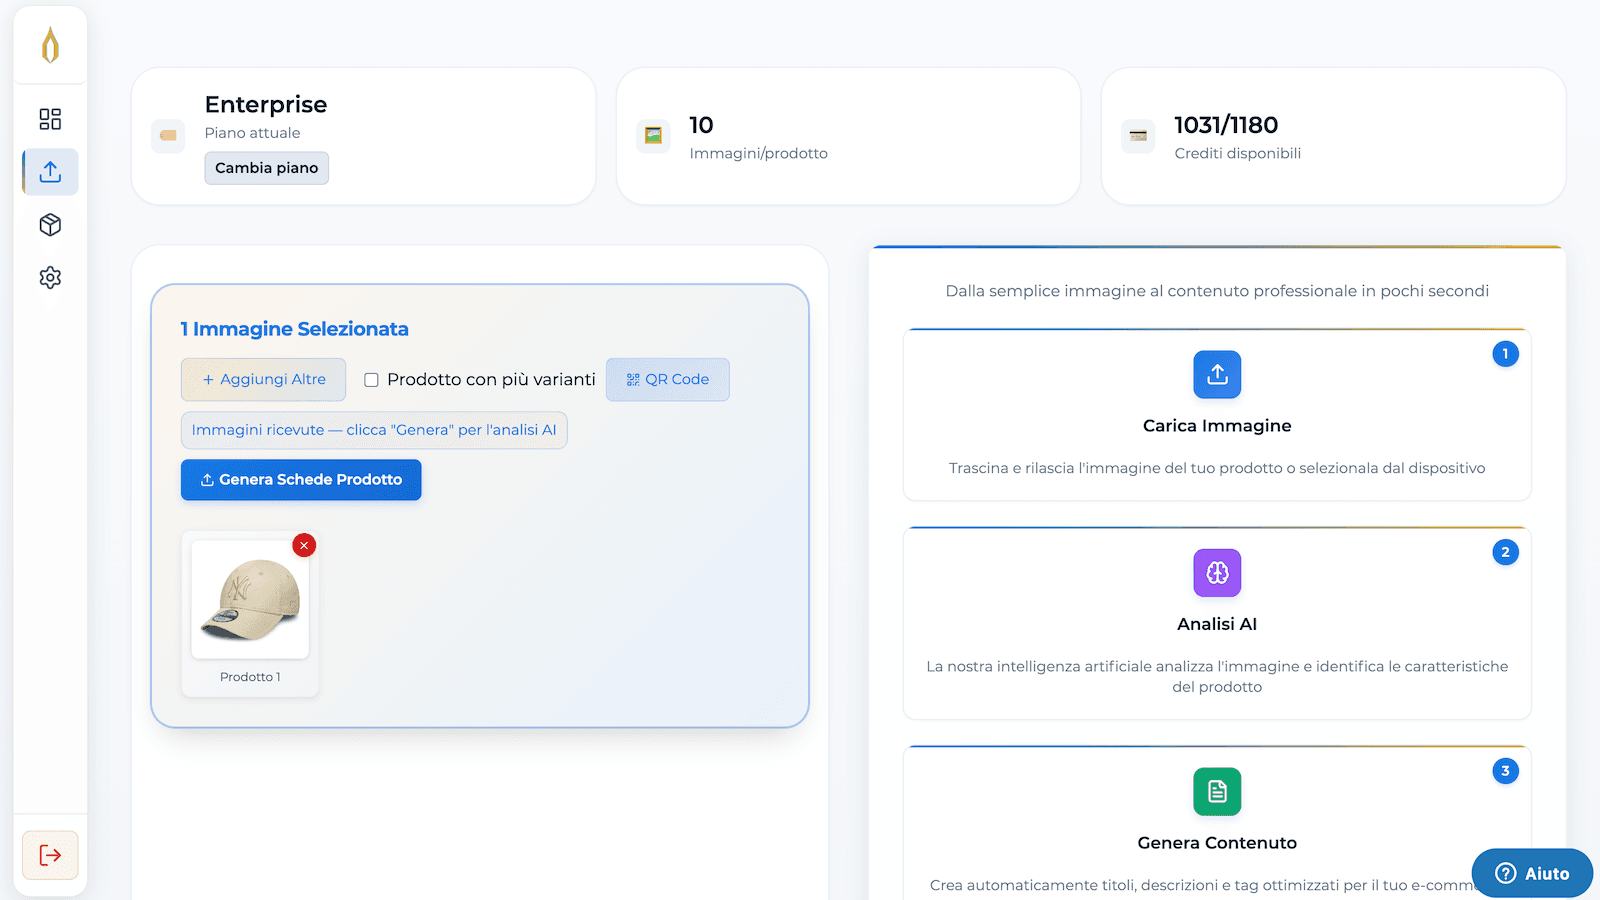1600x900 pixels.
Task: Select the Prodotto 1 cap thumbnail
Action: pyautogui.click(x=250, y=600)
